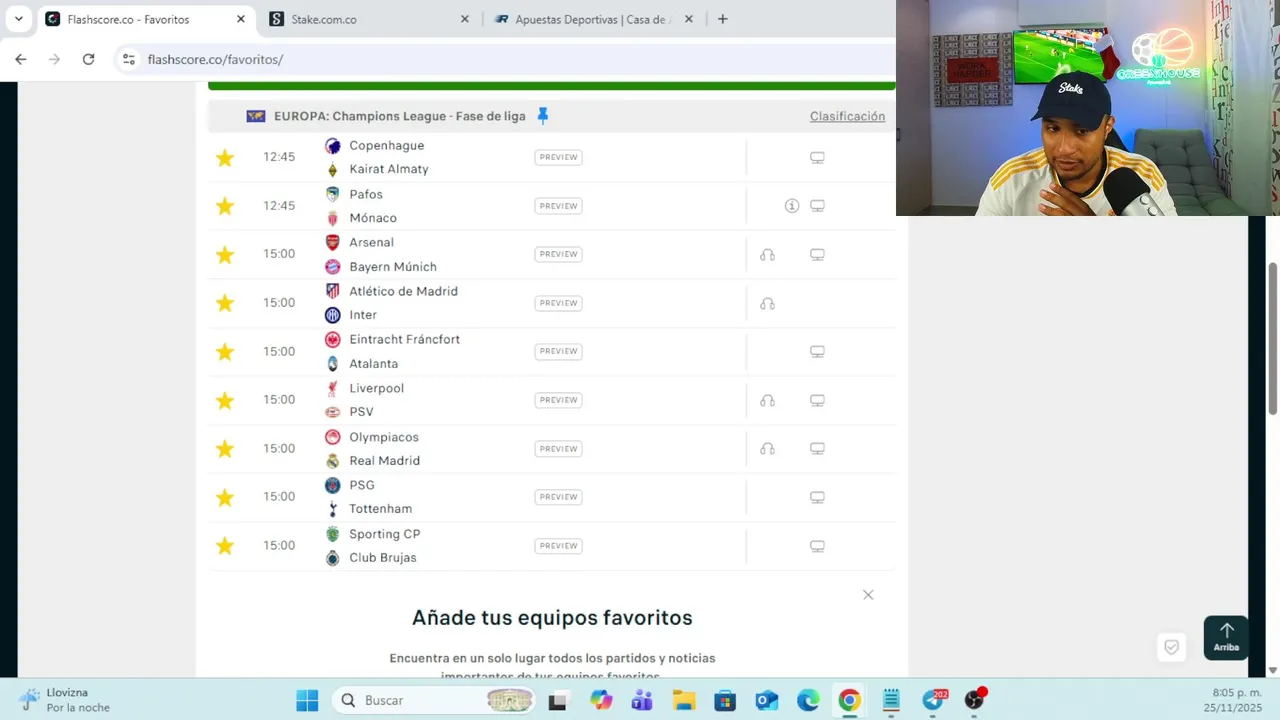Viewport: 1280px width, 720px height.
Task: Click the Champions League pin icon
Action: (x=542, y=116)
